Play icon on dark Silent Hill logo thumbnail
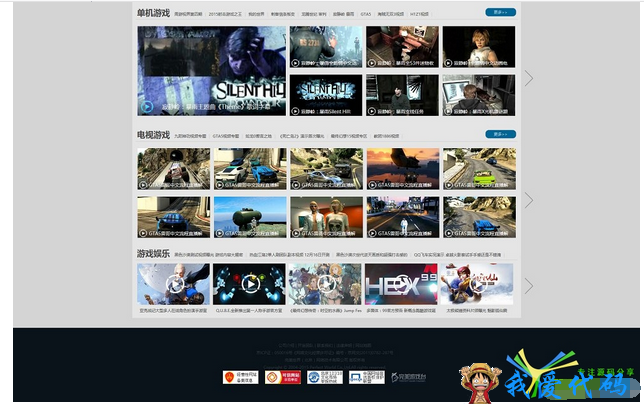Screen dimensions: 644x409 (295, 111)
